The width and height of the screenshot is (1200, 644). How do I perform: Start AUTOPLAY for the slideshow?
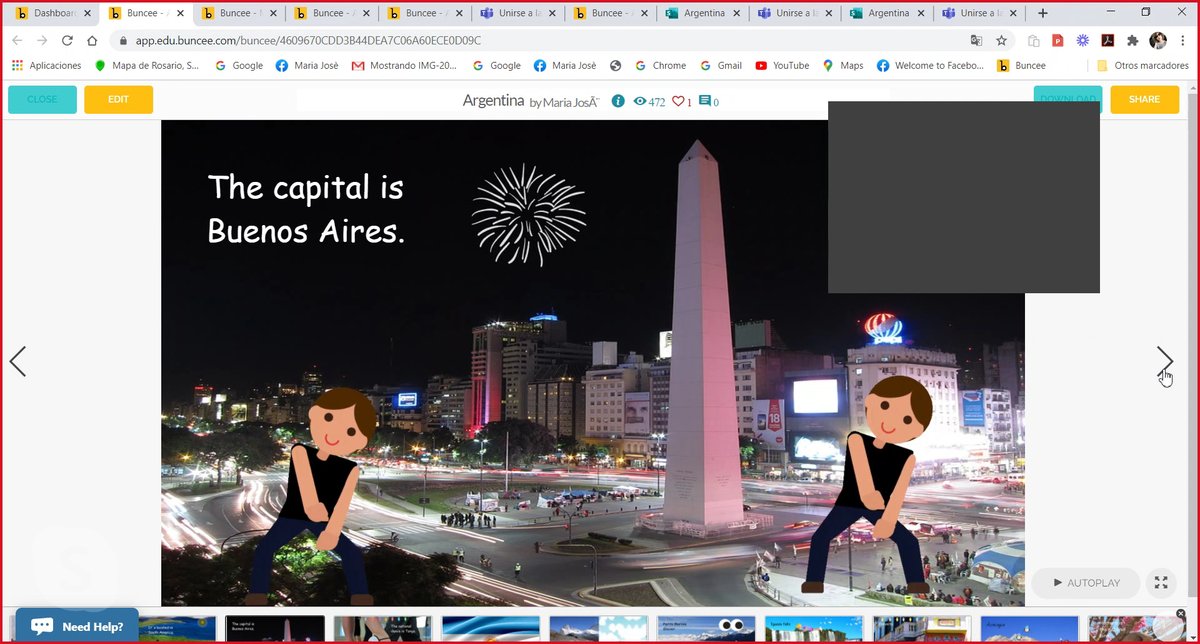pyautogui.click(x=1086, y=583)
